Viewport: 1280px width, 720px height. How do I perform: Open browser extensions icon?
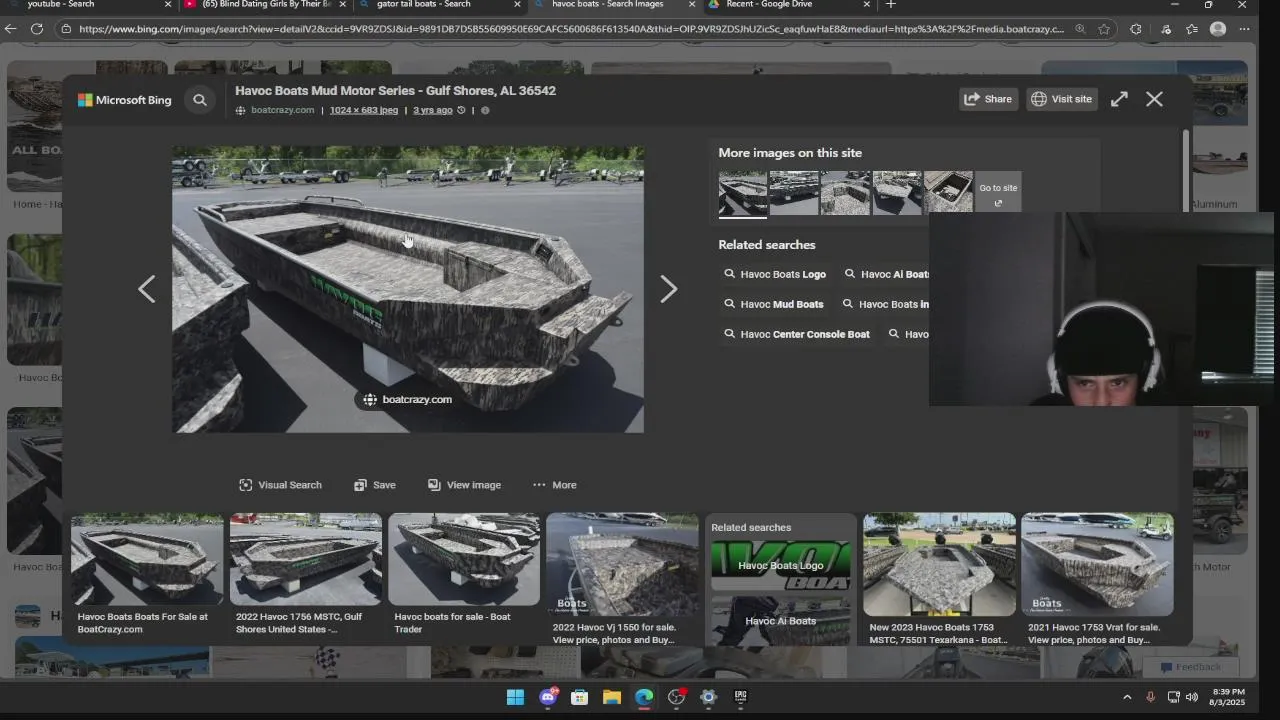pyautogui.click(x=1135, y=29)
